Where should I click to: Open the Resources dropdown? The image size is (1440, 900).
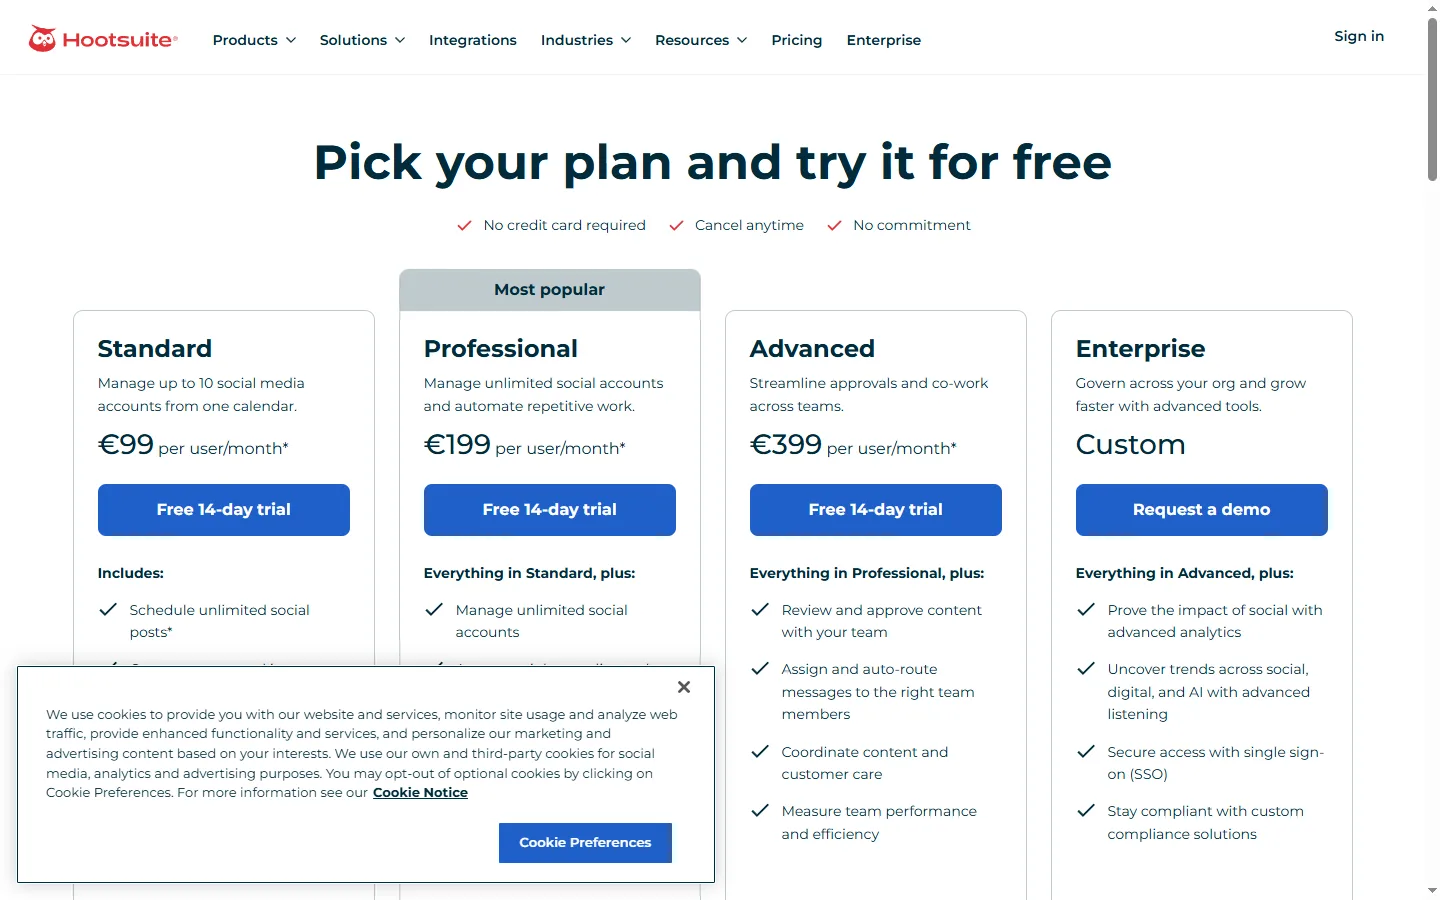701,40
